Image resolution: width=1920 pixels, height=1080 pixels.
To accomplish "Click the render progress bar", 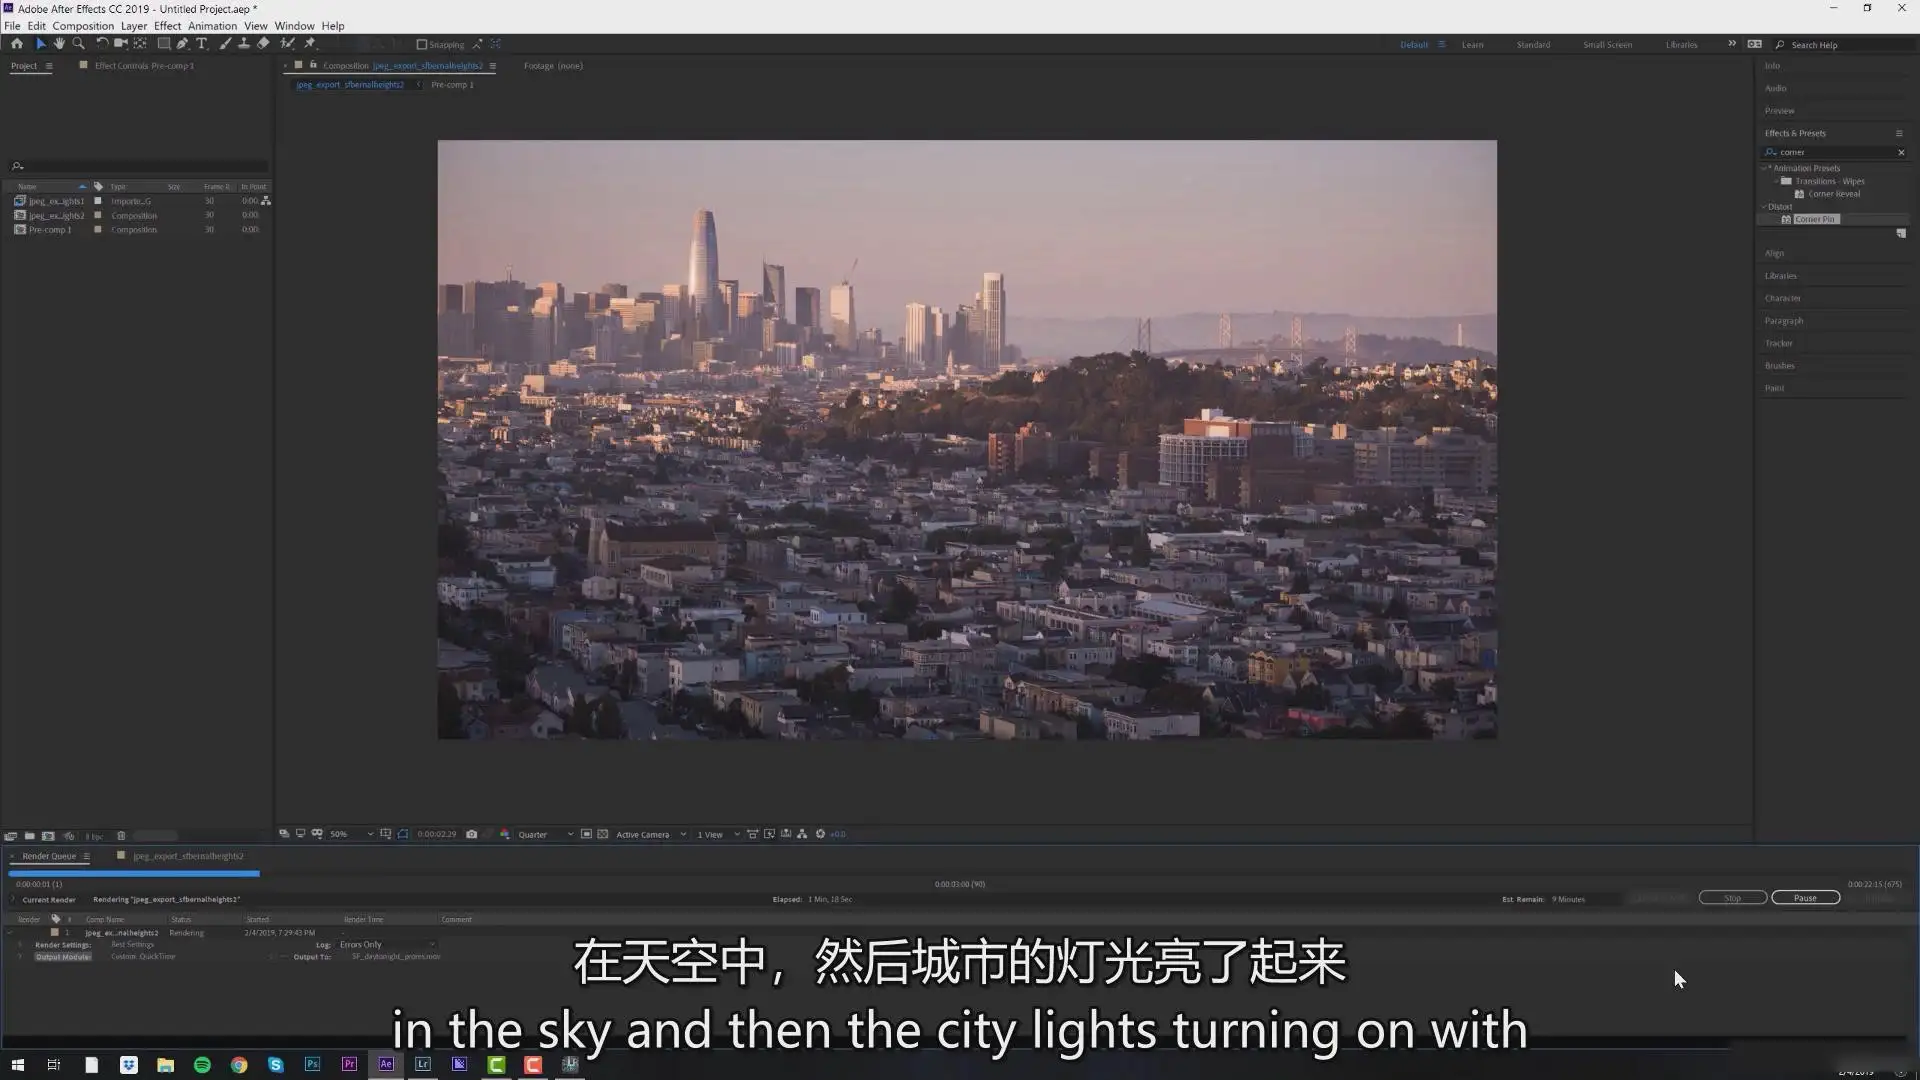I will (134, 874).
